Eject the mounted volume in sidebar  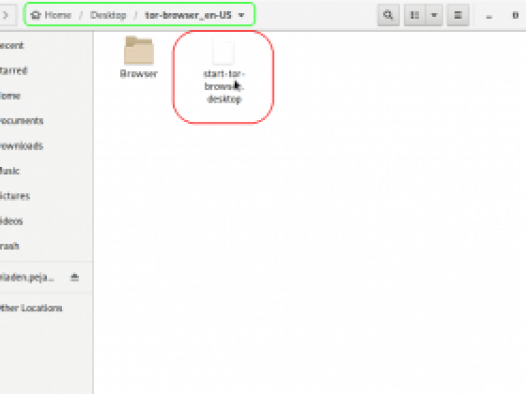(75, 277)
